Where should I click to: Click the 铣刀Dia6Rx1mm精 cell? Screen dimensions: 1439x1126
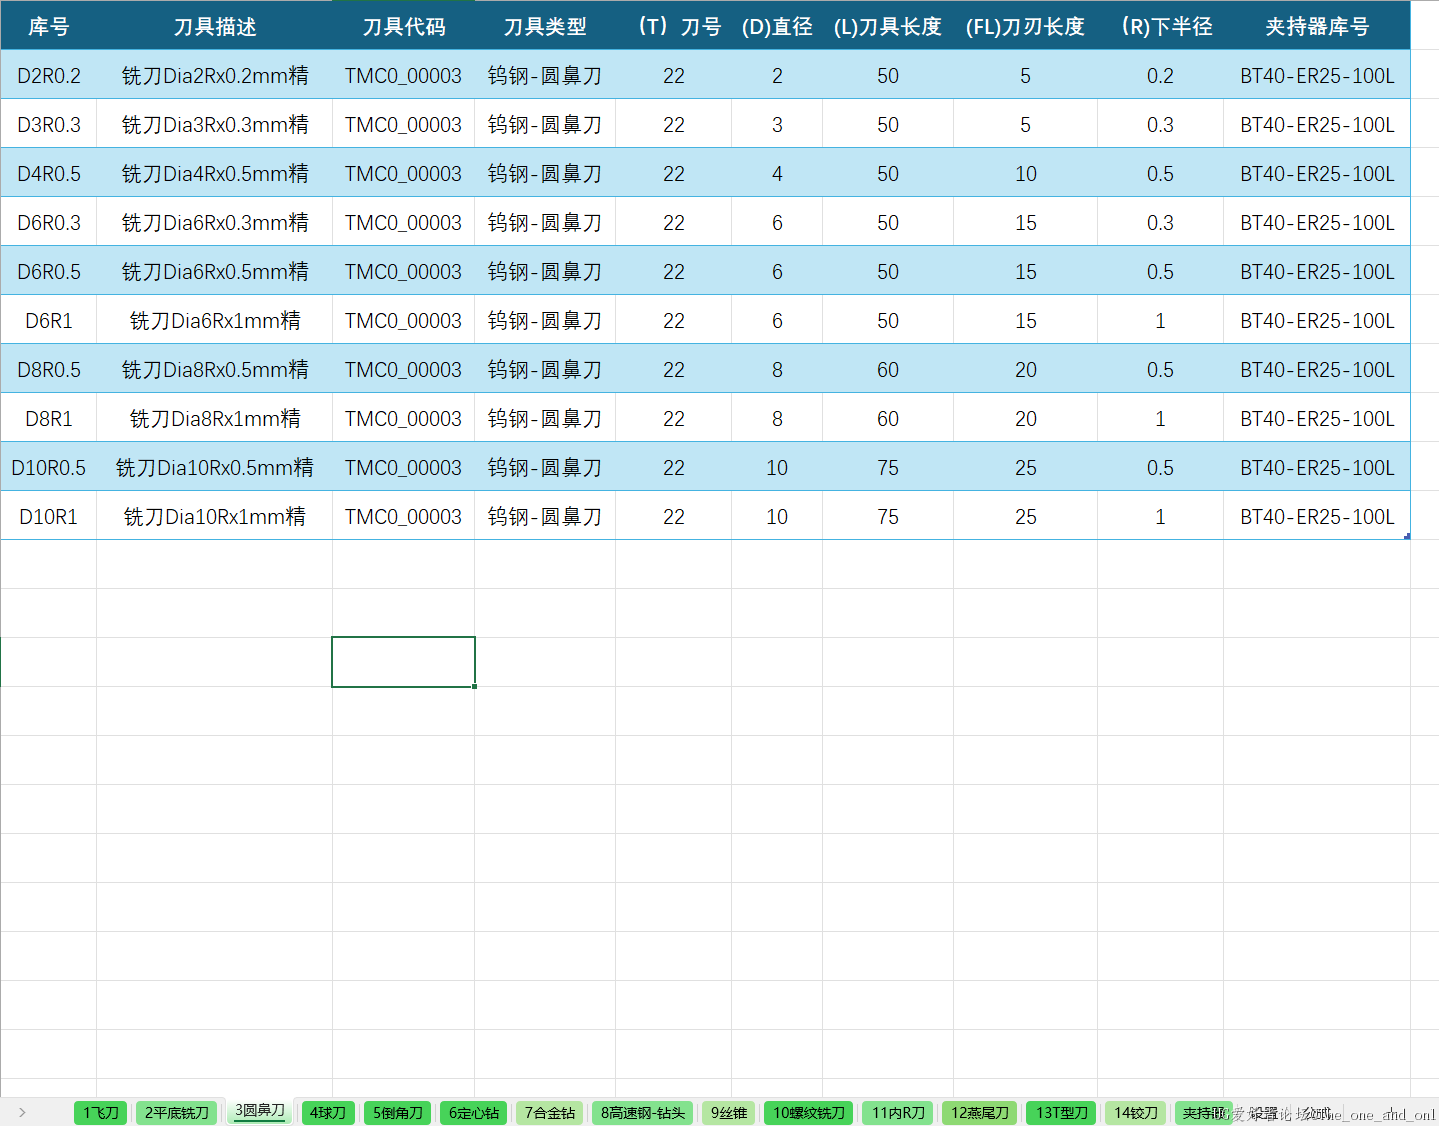point(215,320)
